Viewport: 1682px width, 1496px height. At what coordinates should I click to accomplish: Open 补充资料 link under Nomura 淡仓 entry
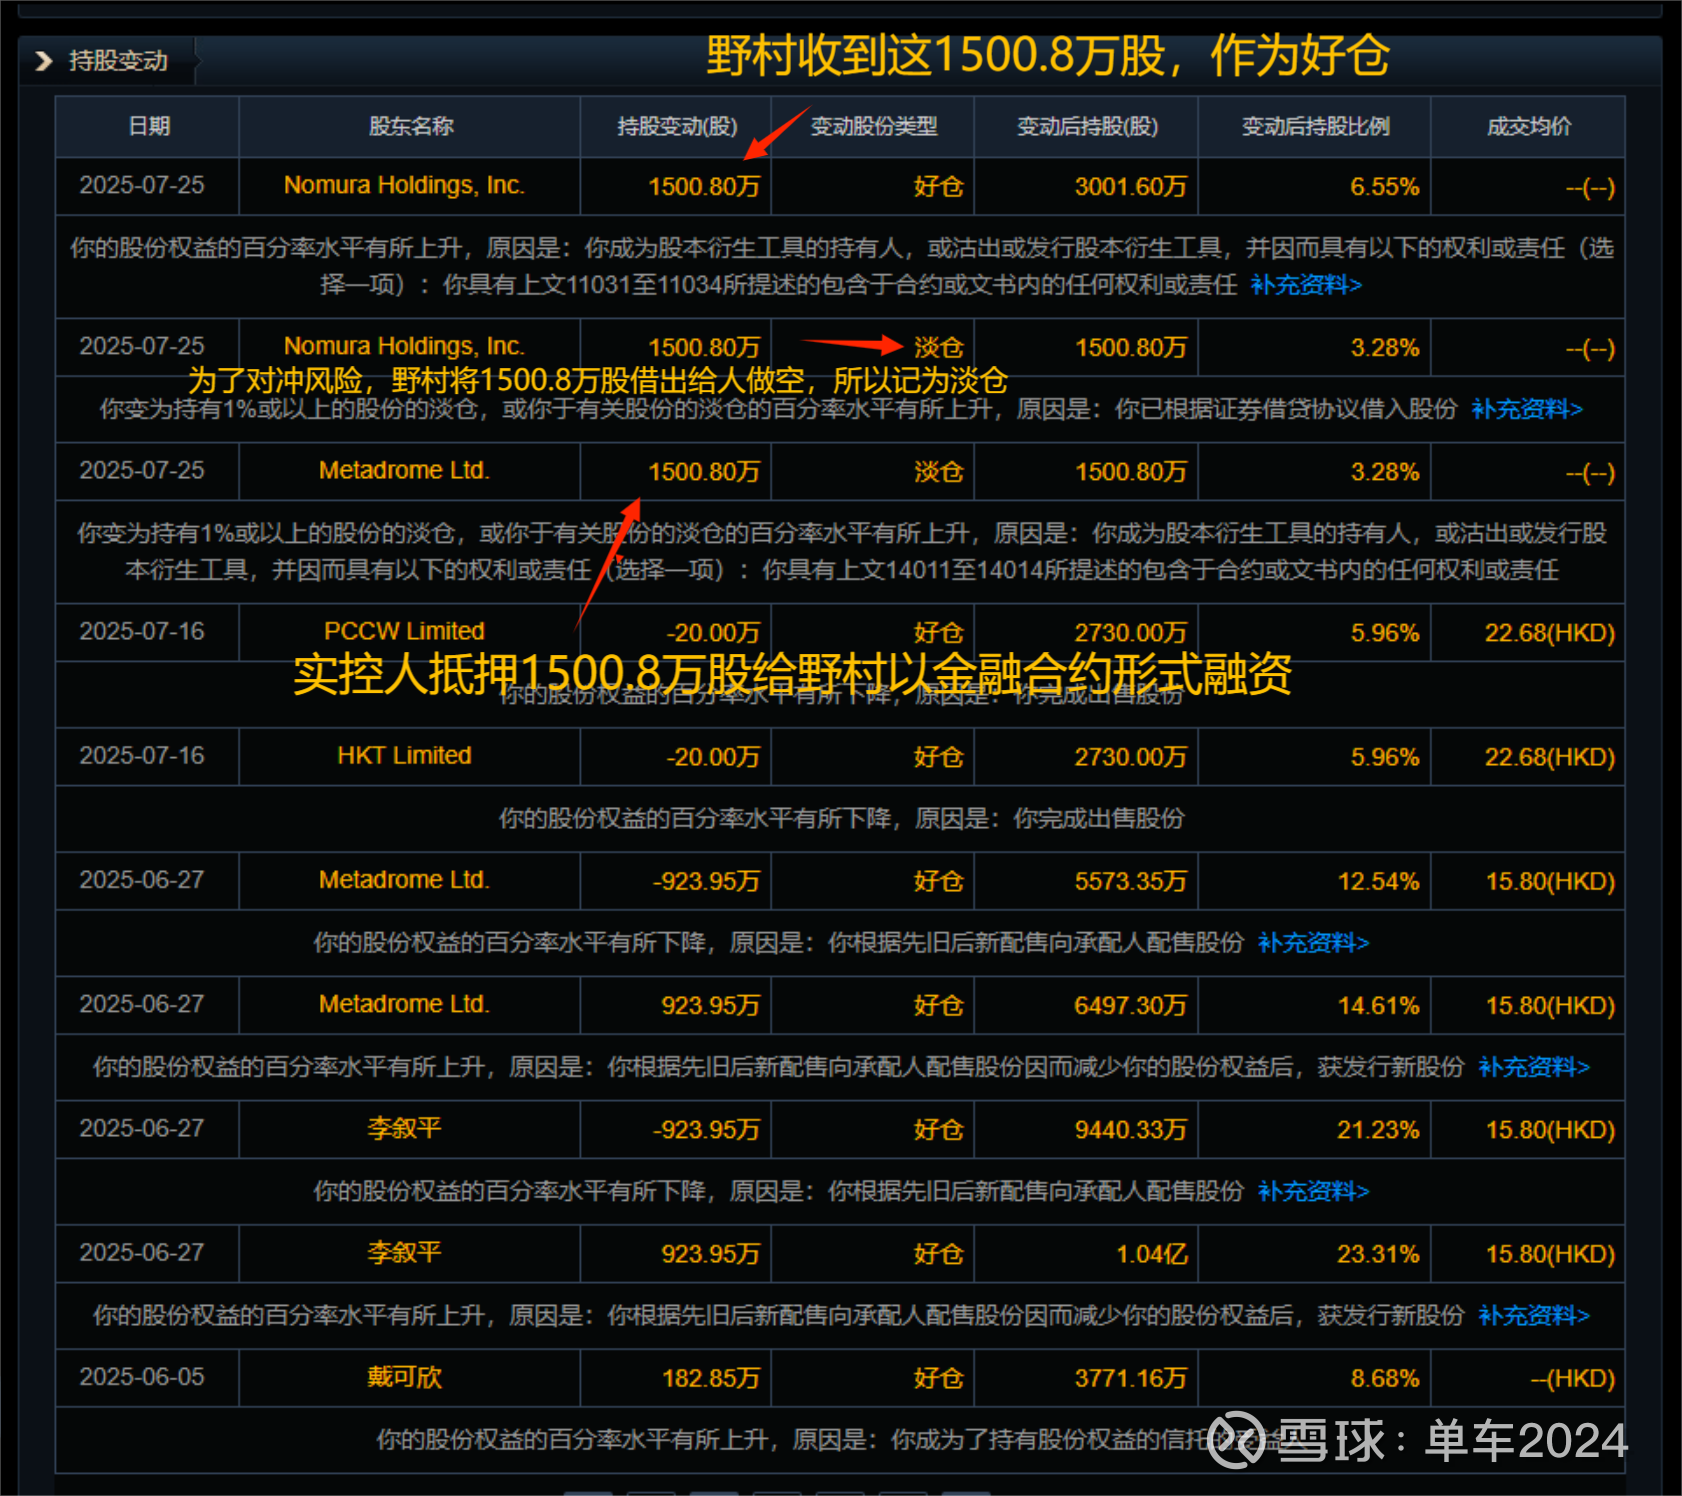coord(1527,409)
